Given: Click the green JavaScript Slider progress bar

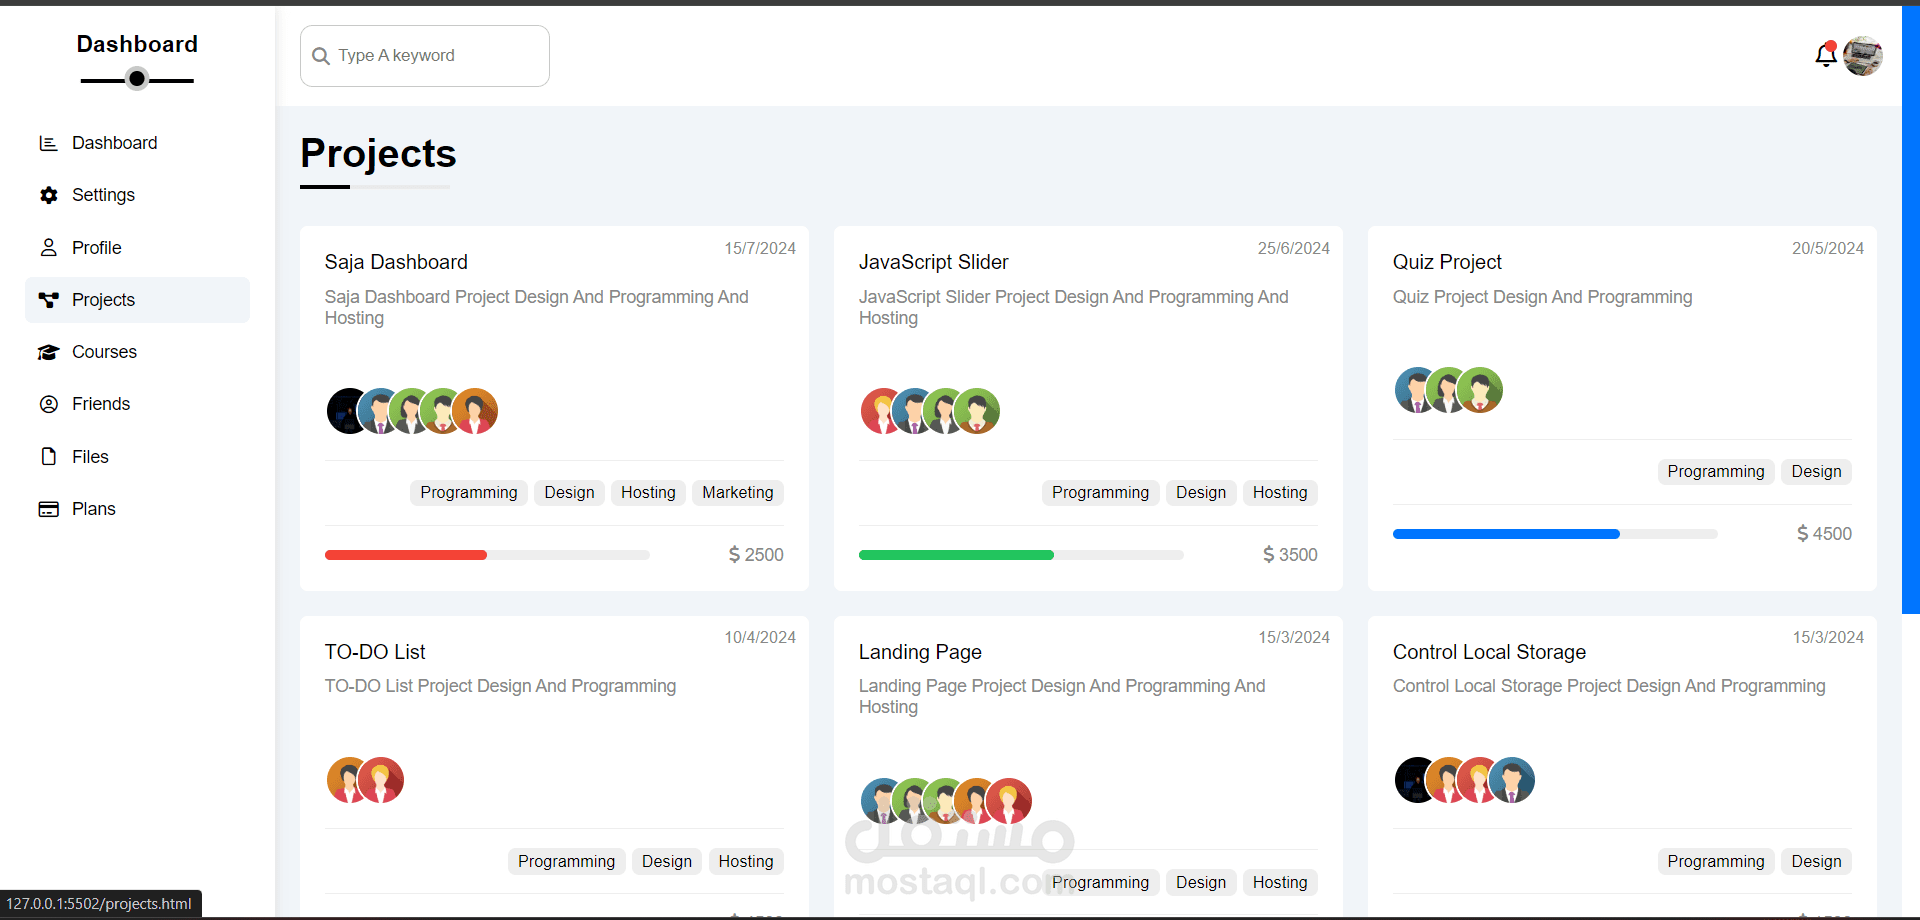Looking at the screenshot, I should click(x=956, y=555).
